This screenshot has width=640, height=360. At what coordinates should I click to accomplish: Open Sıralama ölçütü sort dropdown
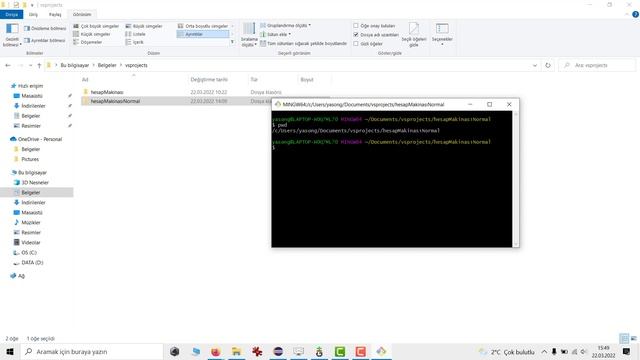coord(249,35)
